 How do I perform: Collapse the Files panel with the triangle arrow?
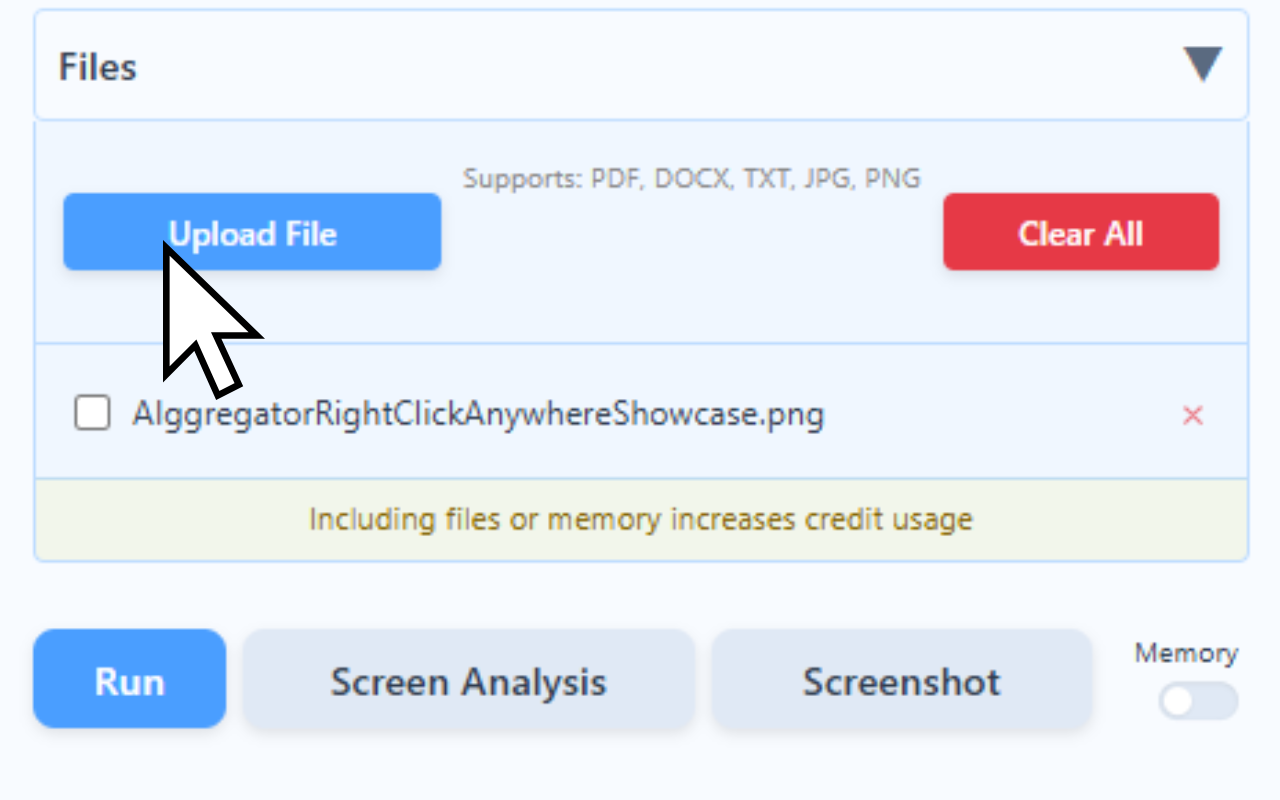click(x=1203, y=65)
